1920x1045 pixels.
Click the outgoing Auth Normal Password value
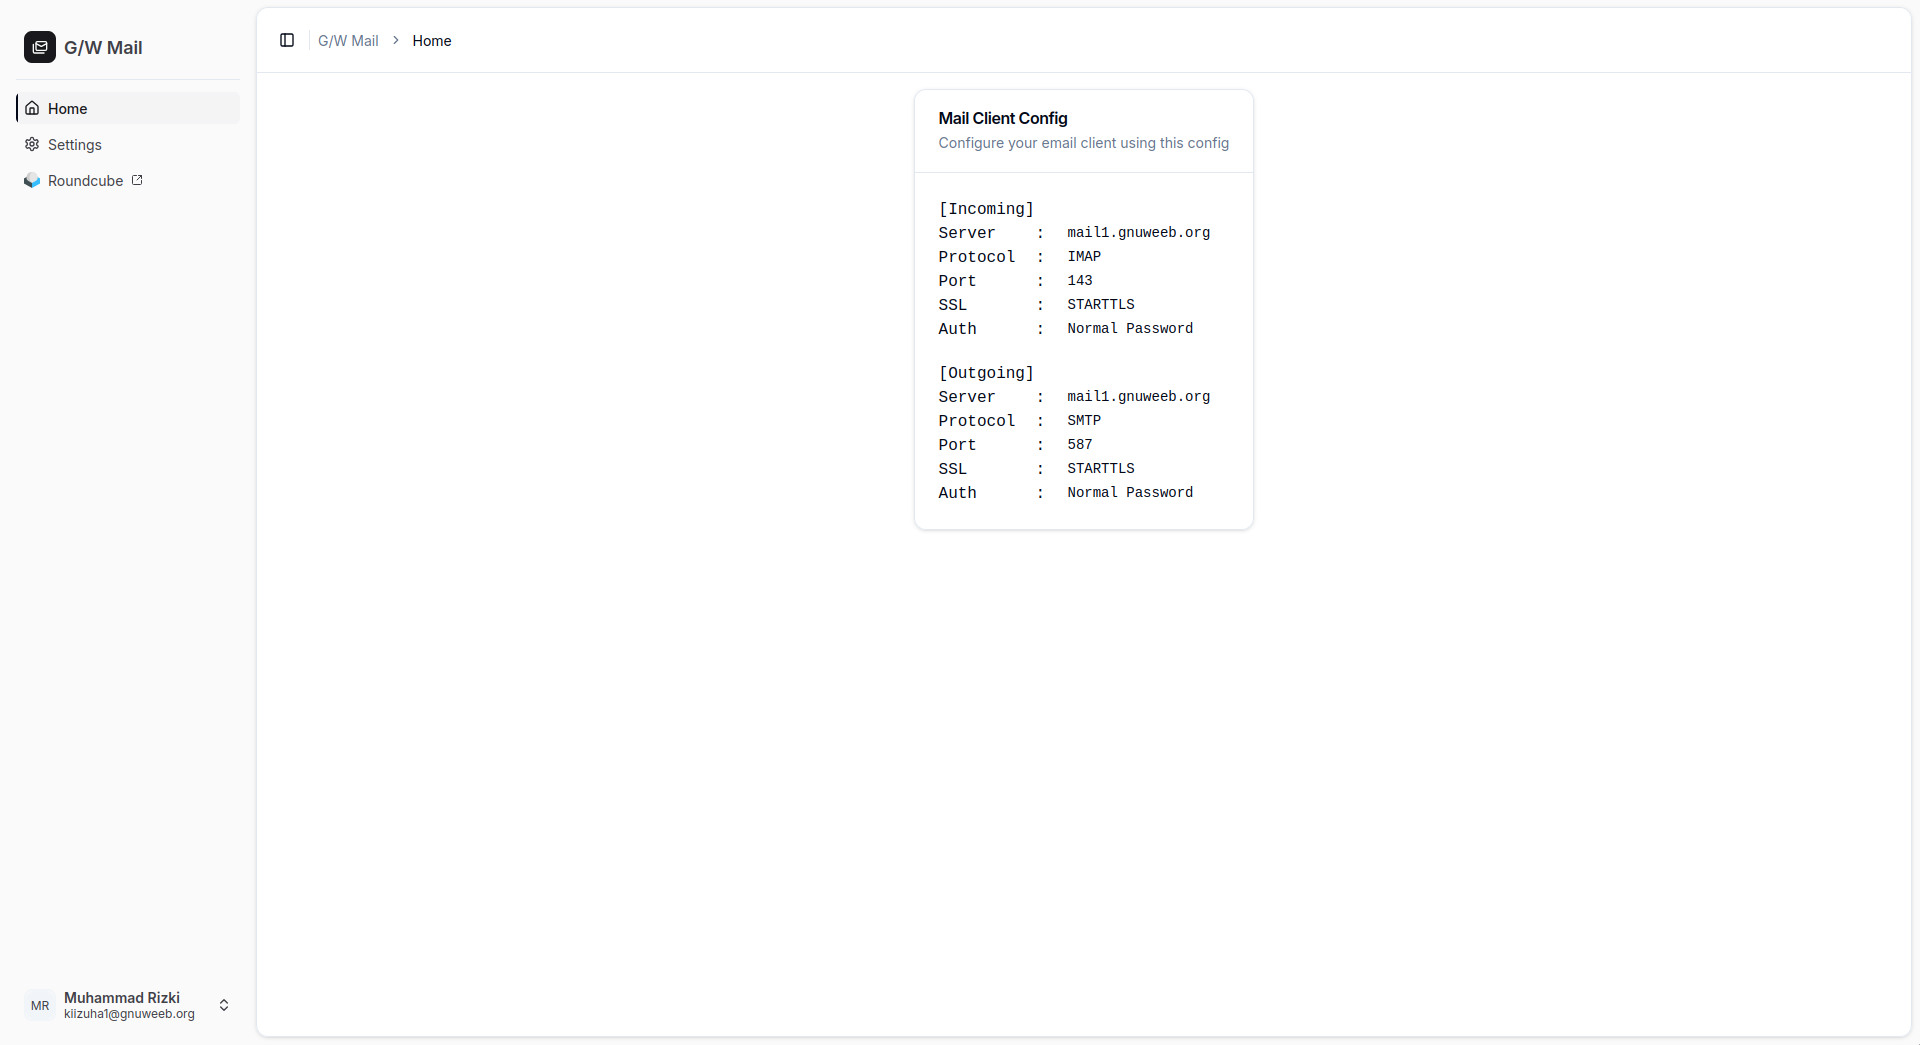click(1130, 492)
